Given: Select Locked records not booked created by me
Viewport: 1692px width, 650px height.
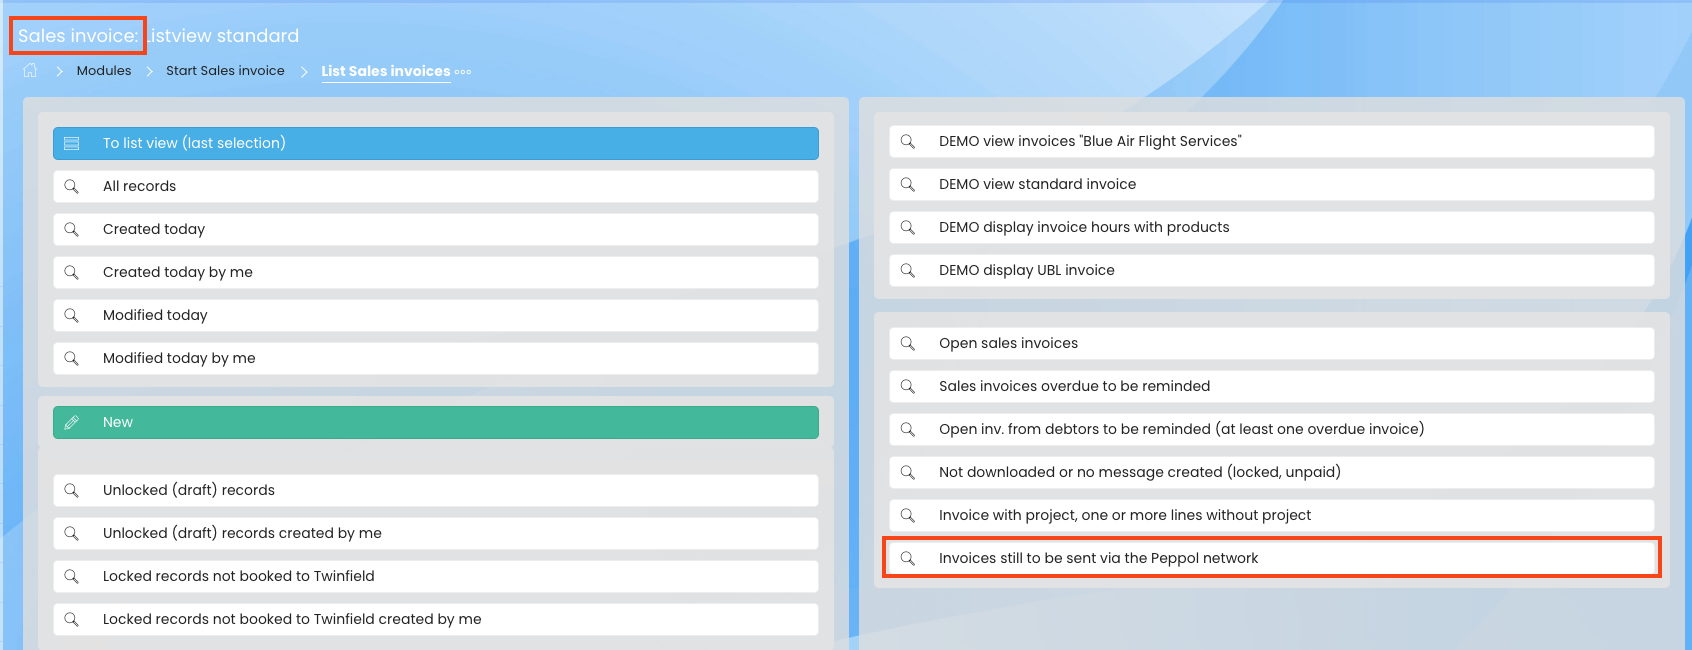Looking at the screenshot, I should coord(436,619).
